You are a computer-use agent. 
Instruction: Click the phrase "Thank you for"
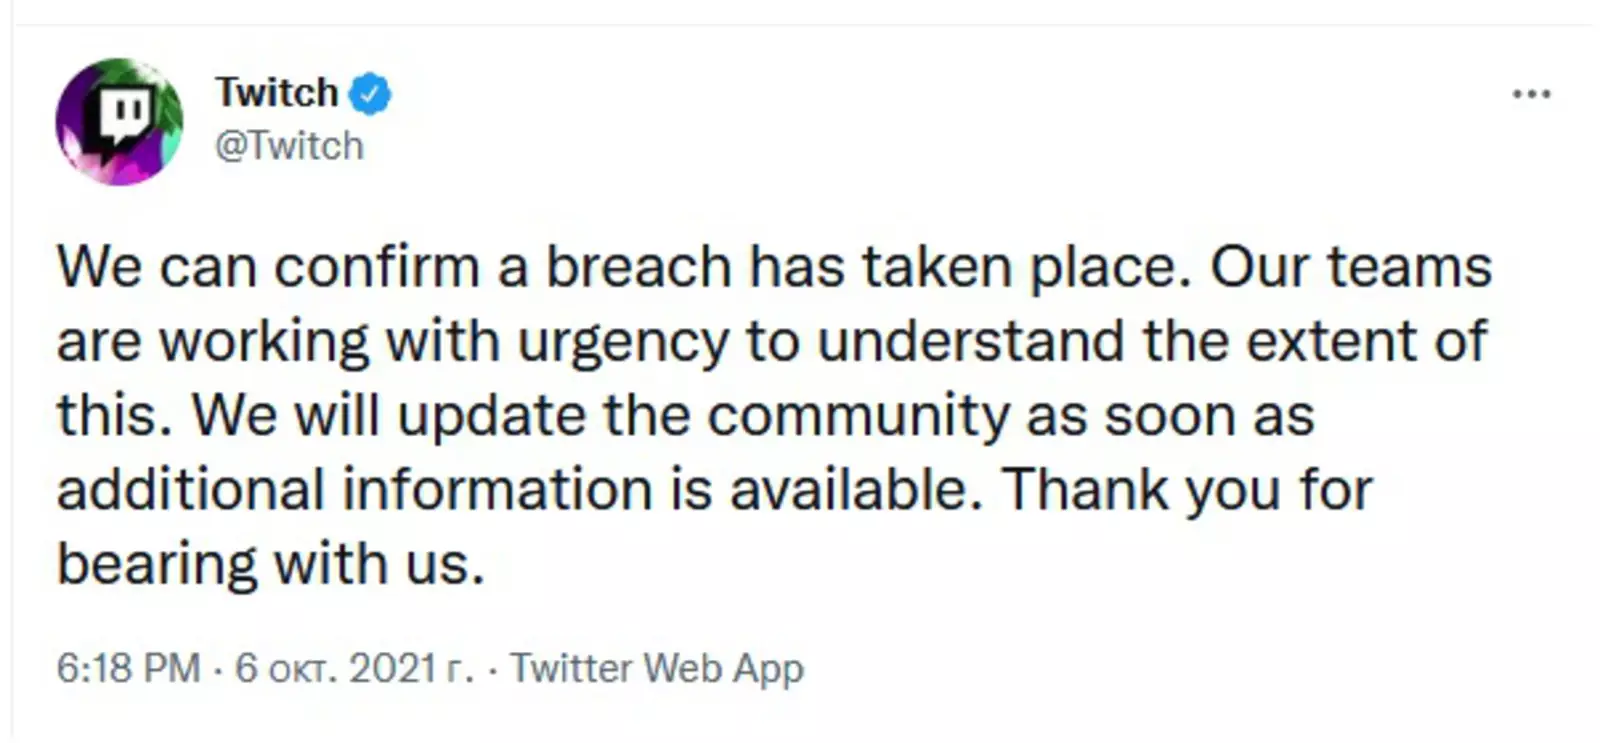1188,489
